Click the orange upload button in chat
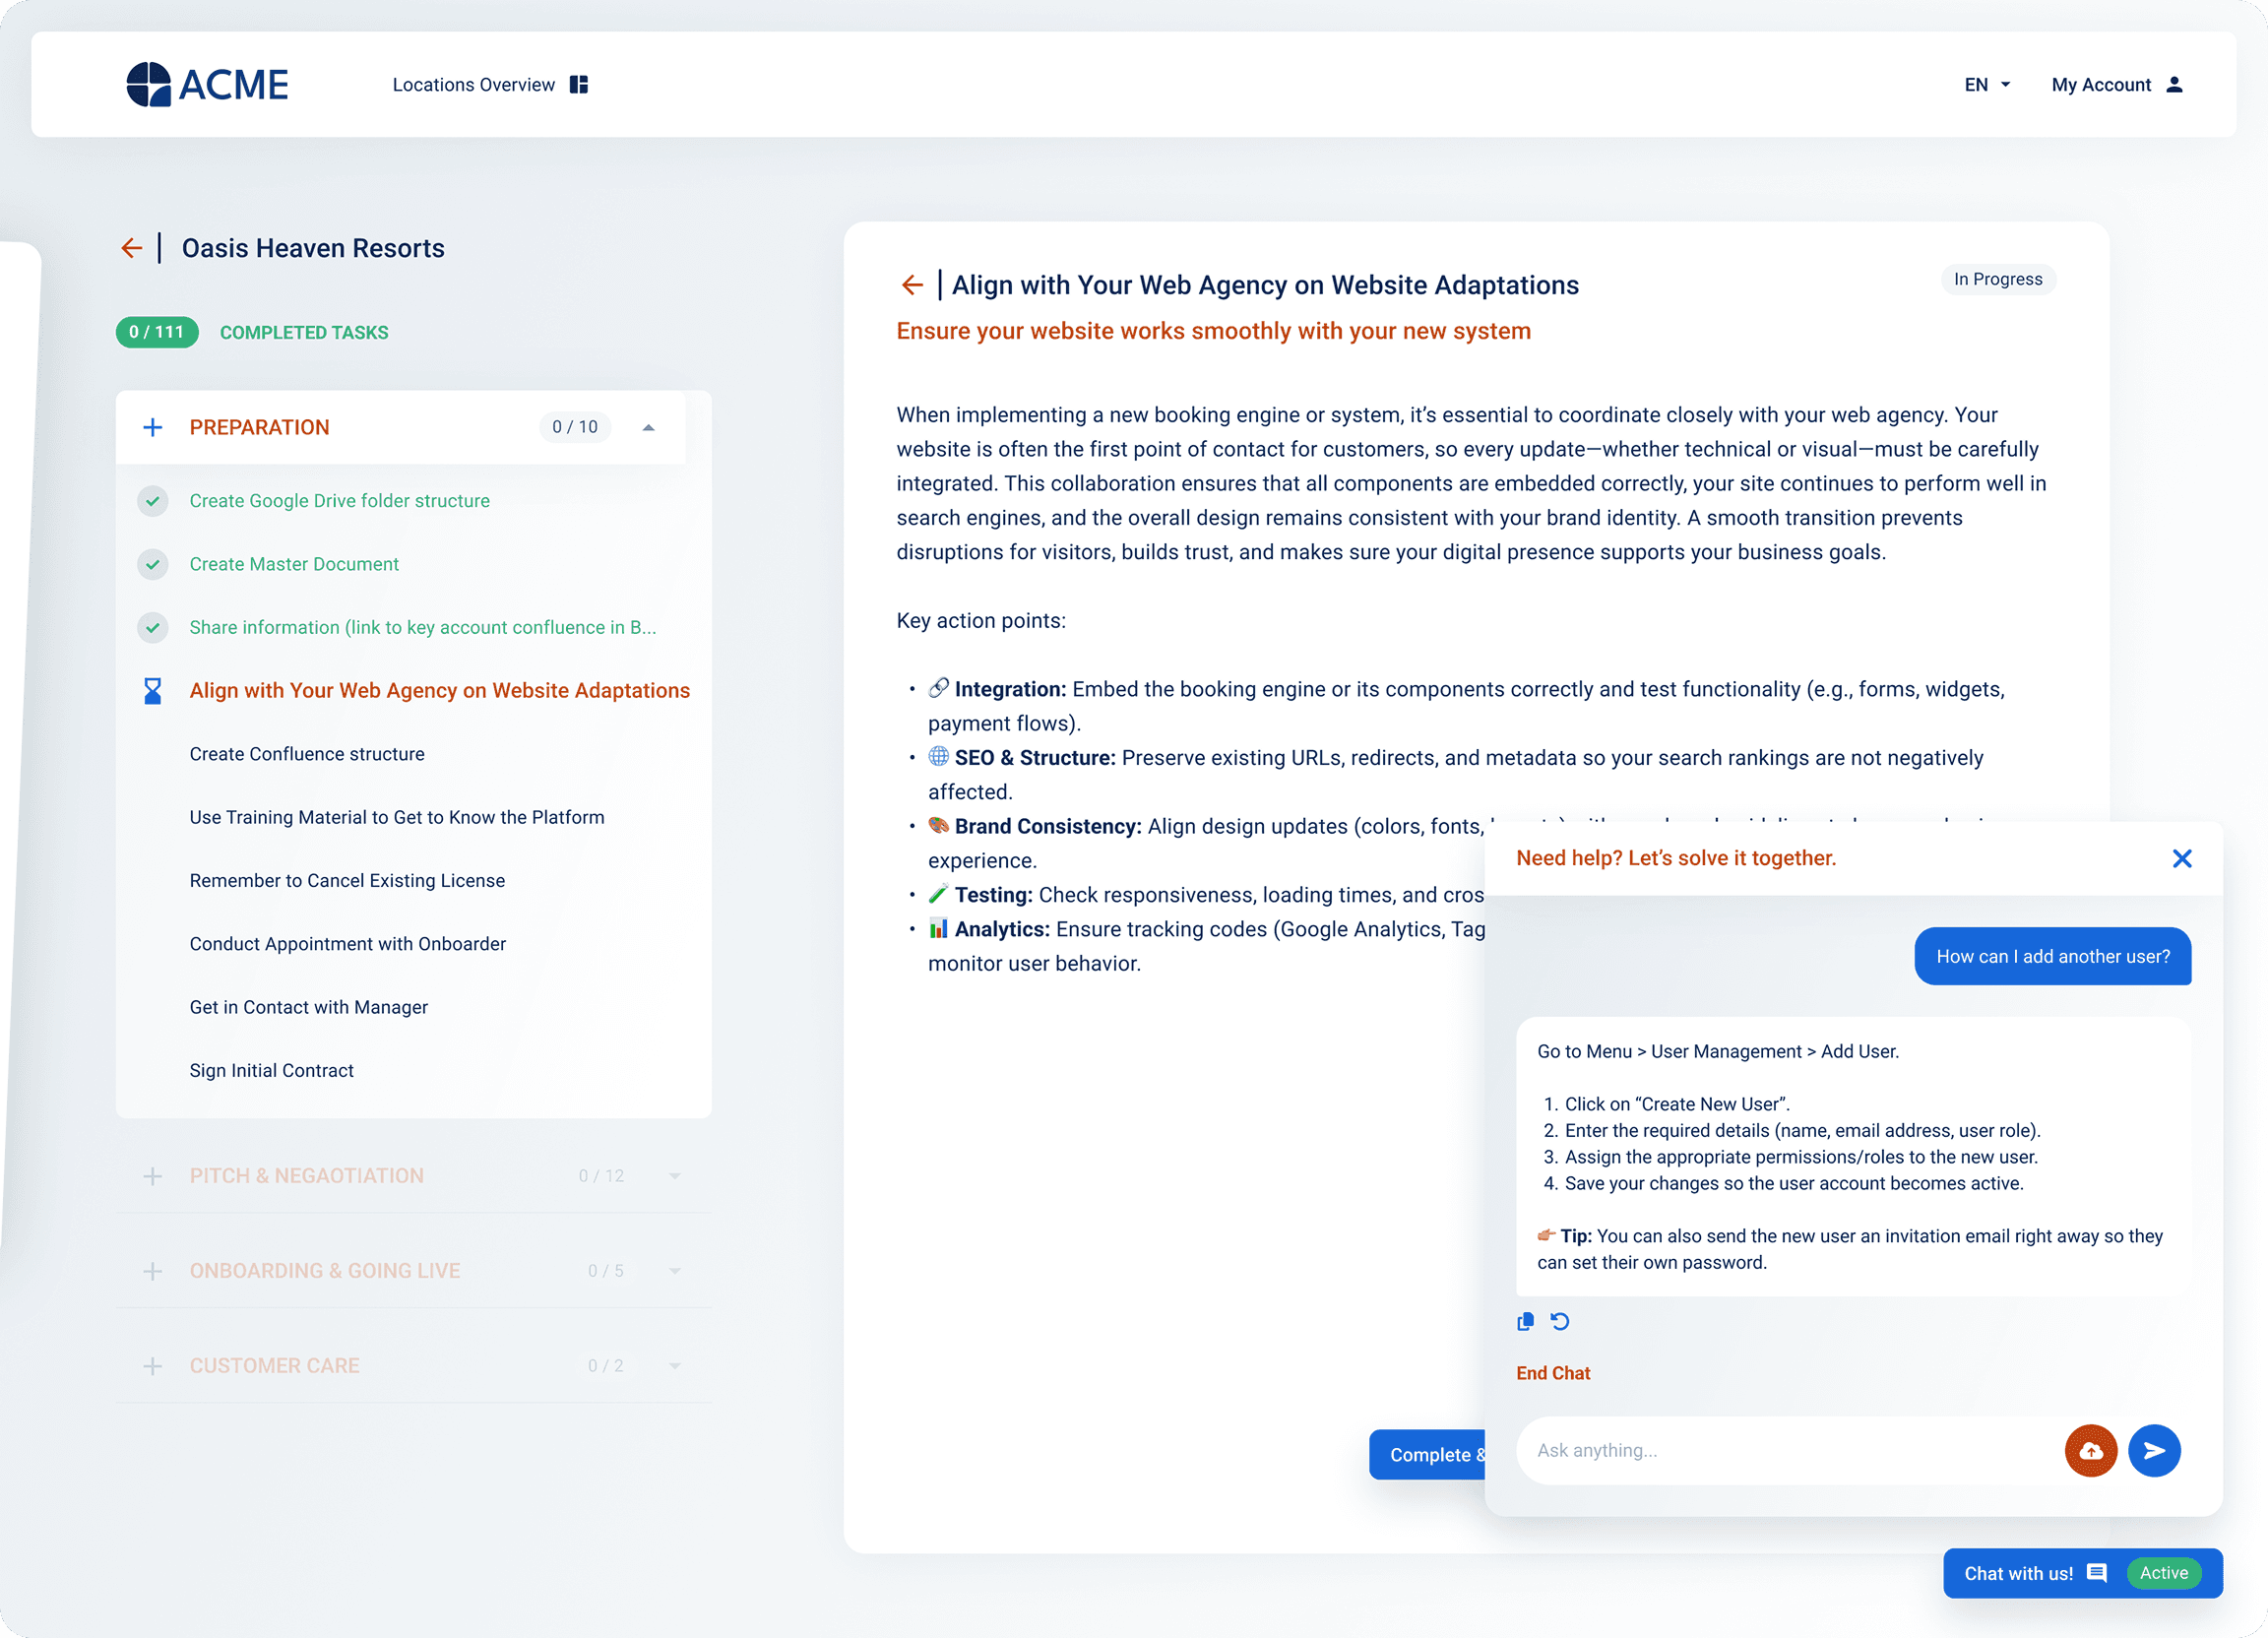 pyautogui.click(x=2090, y=1451)
